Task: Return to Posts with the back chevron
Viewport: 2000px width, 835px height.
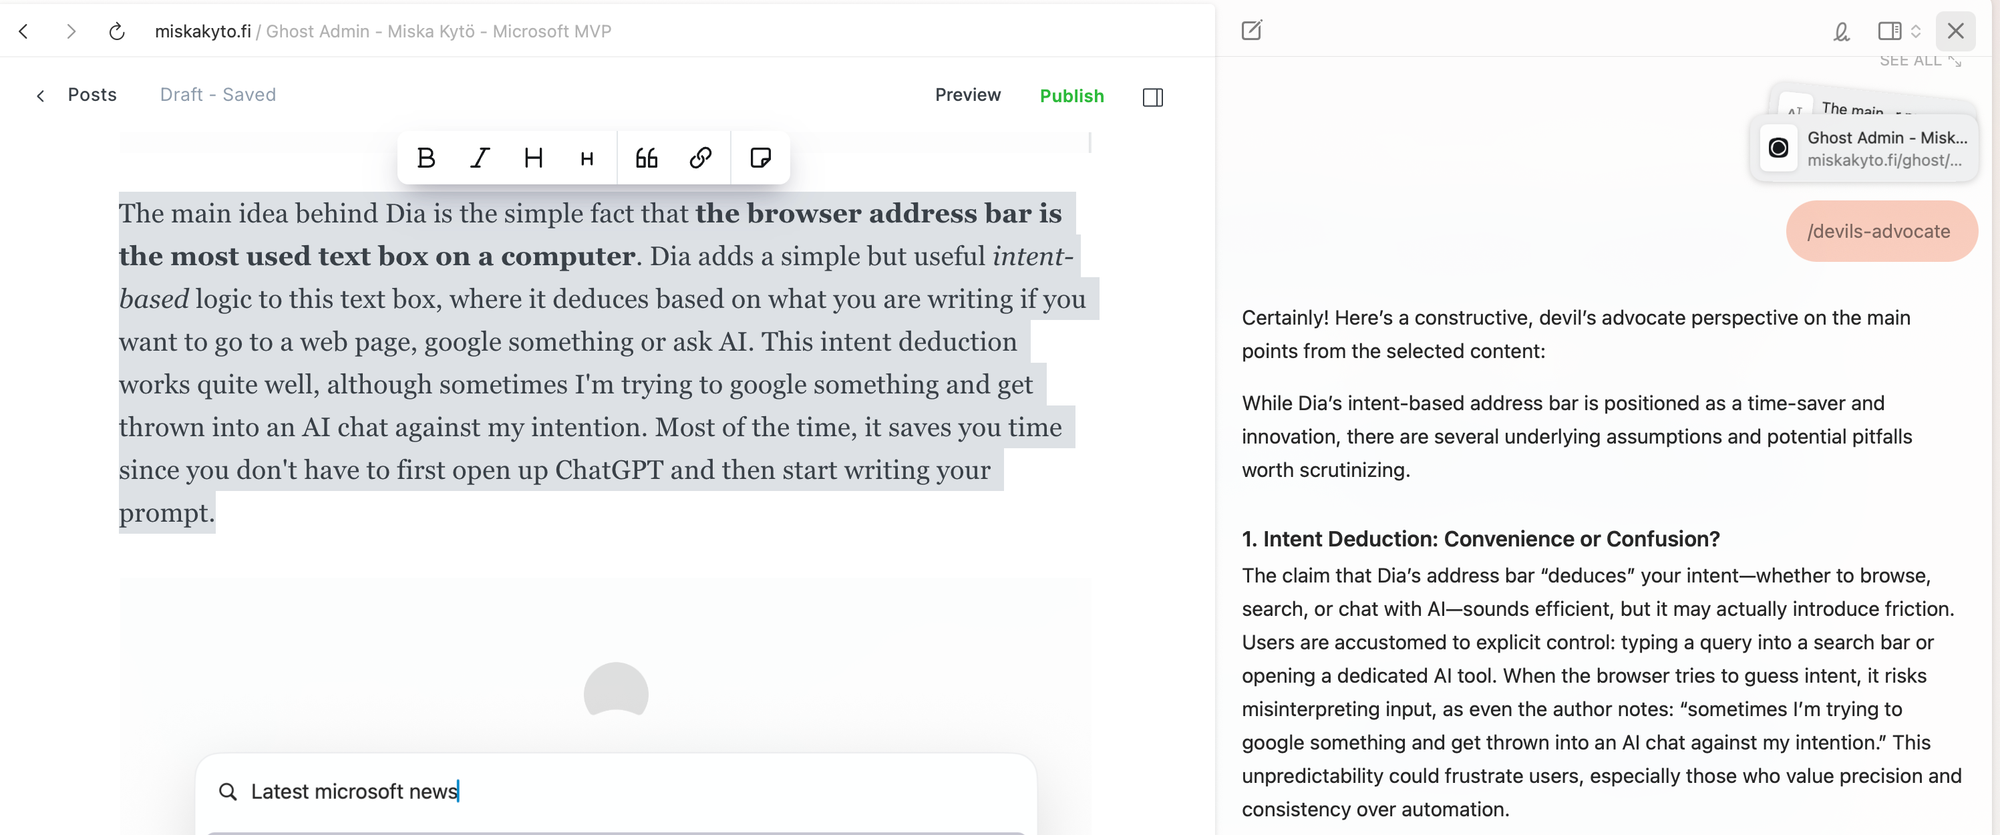Action: tap(40, 96)
